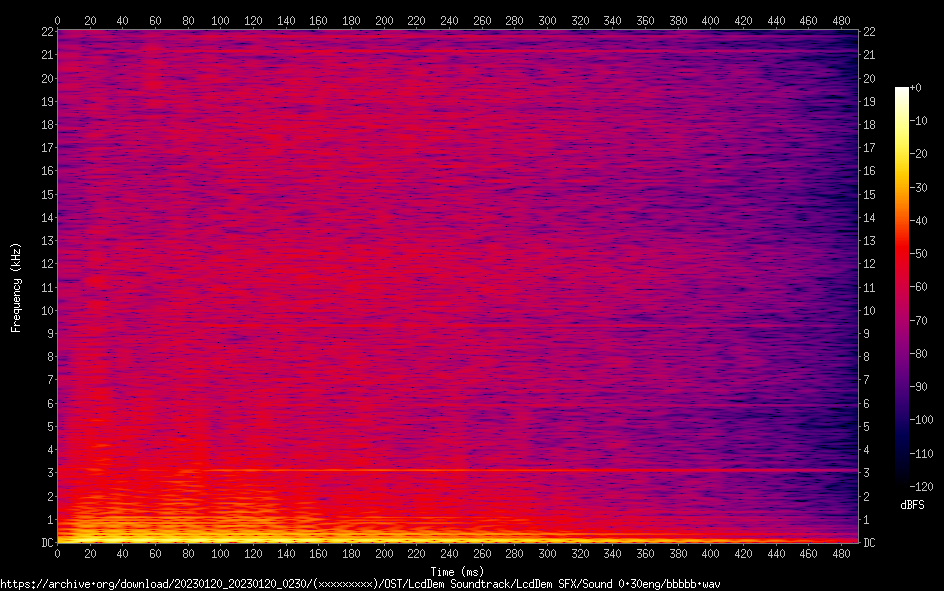This screenshot has height=591, width=944.
Task: Click the 16 label on the left frequency axis
Action: [x=45, y=171]
